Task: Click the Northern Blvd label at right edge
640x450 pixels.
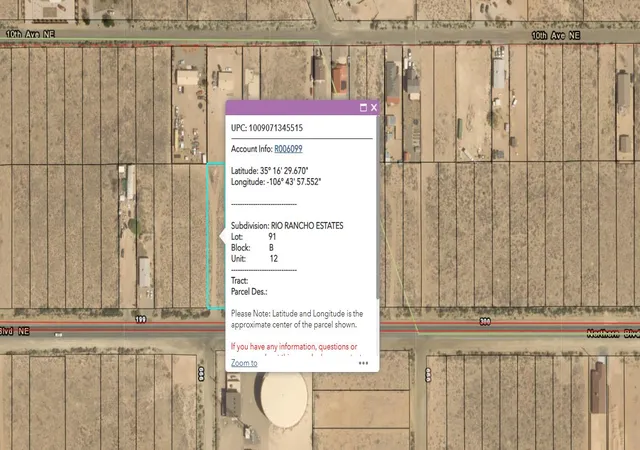Action: click(613, 334)
